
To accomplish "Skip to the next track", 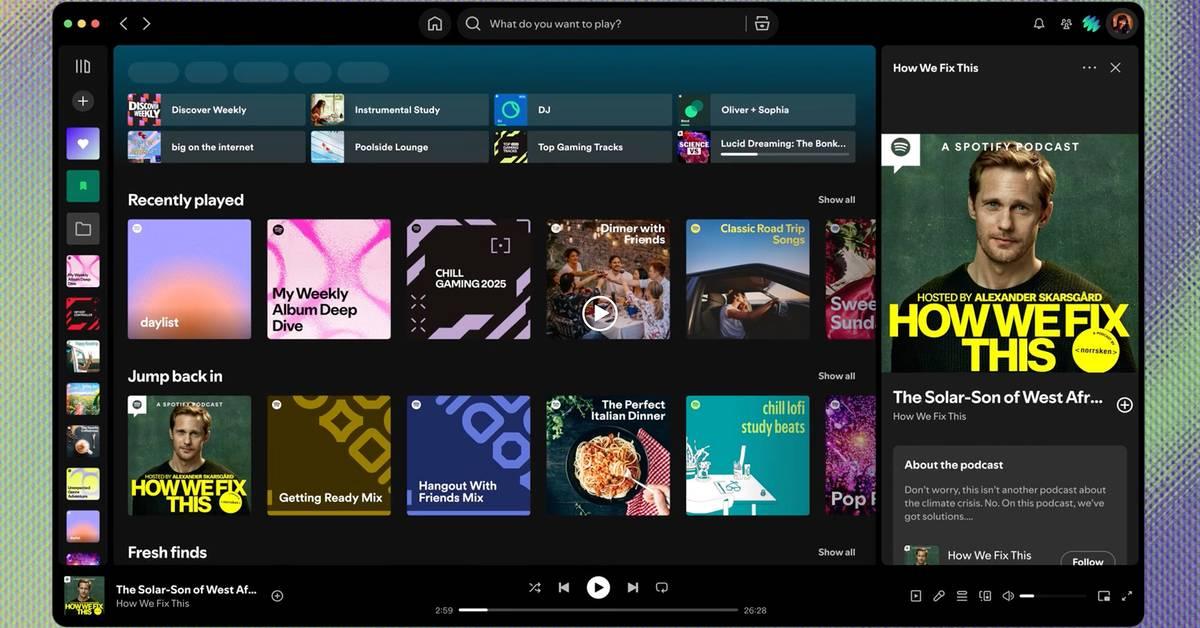I will point(632,587).
